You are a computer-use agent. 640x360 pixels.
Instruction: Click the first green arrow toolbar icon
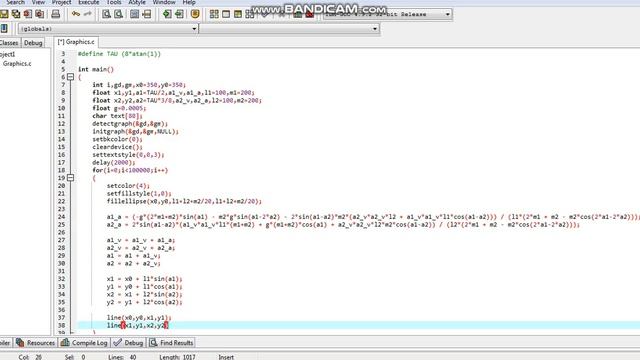(x=167, y=14)
